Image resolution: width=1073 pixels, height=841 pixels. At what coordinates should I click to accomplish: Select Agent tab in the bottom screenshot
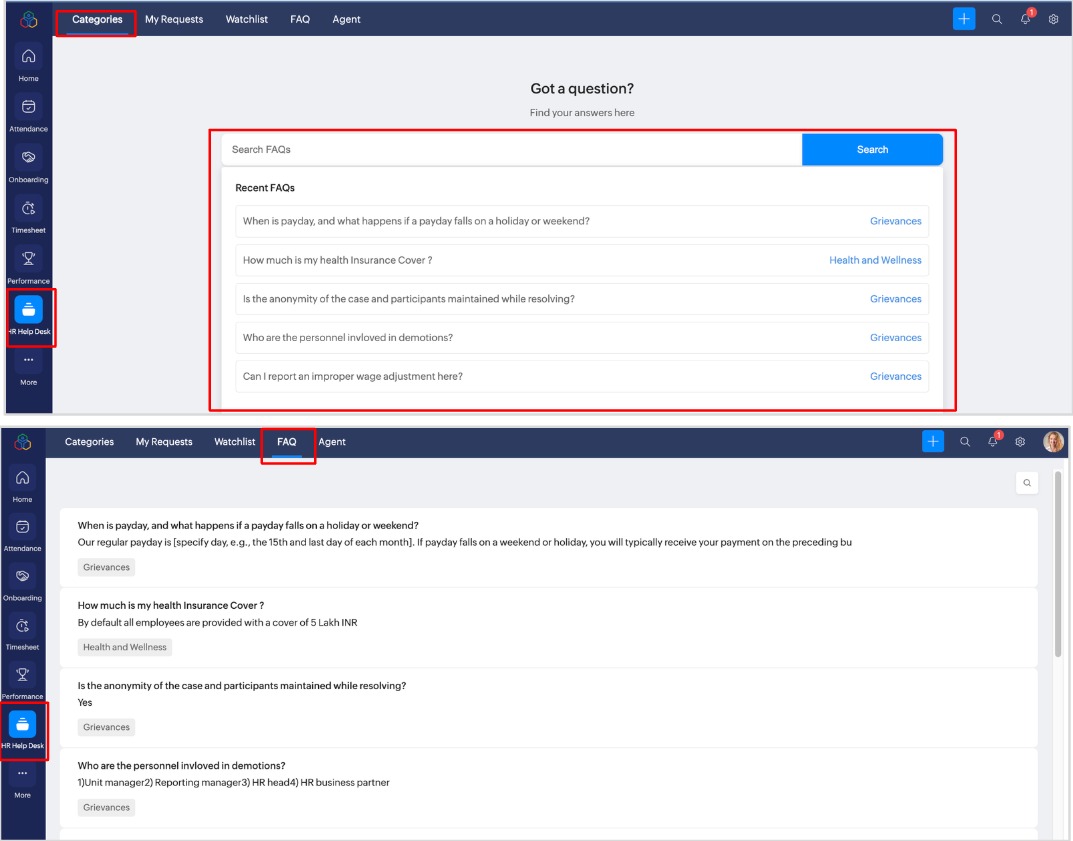(332, 441)
